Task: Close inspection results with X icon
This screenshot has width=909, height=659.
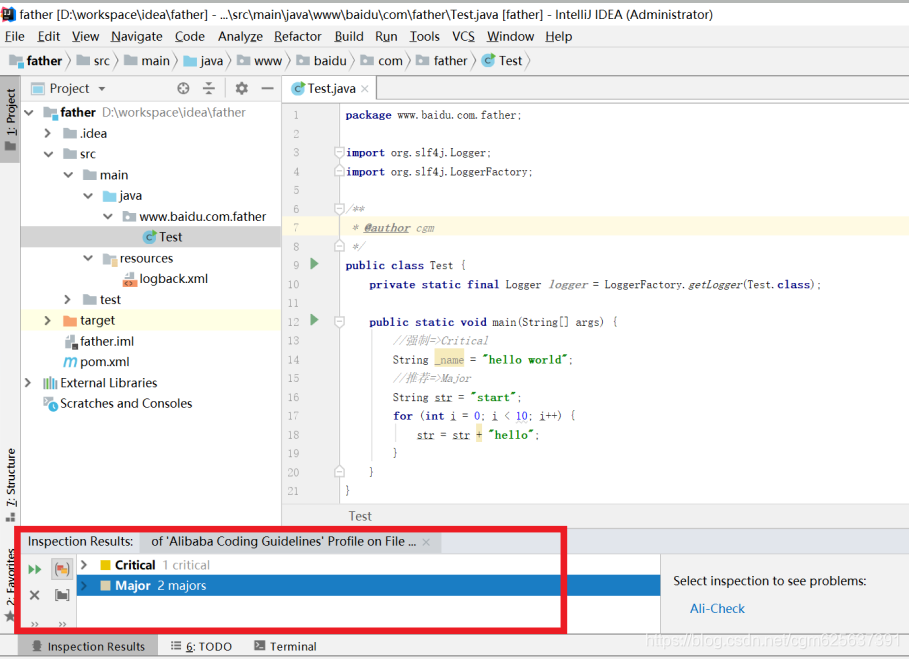Action: click(35, 595)
